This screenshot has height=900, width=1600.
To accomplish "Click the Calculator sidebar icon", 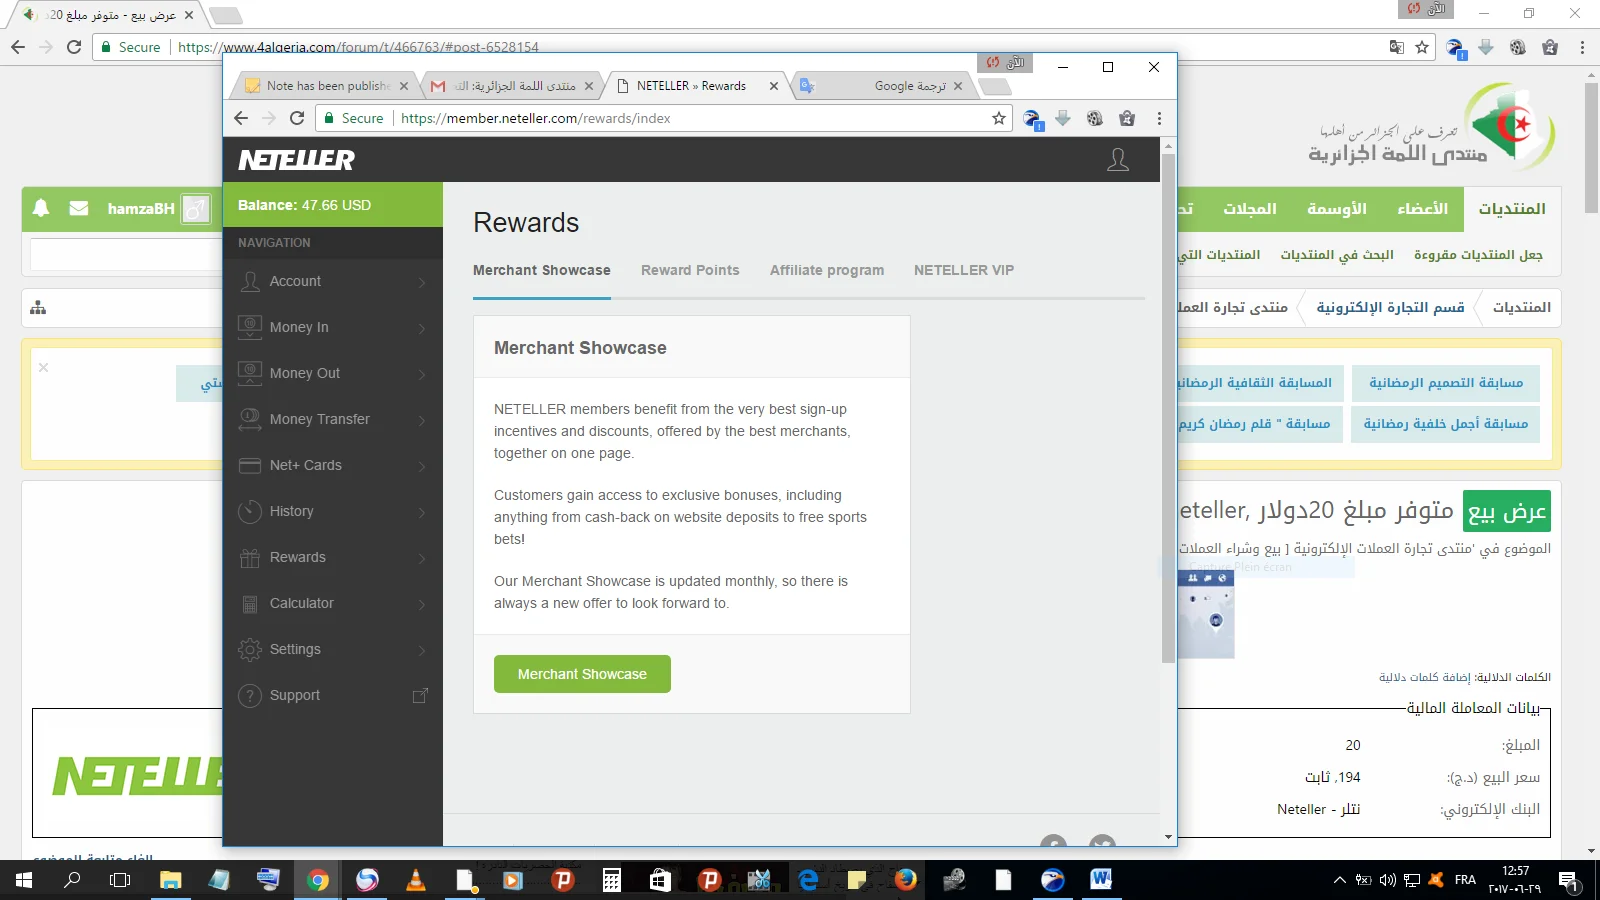I will [250, 604].
